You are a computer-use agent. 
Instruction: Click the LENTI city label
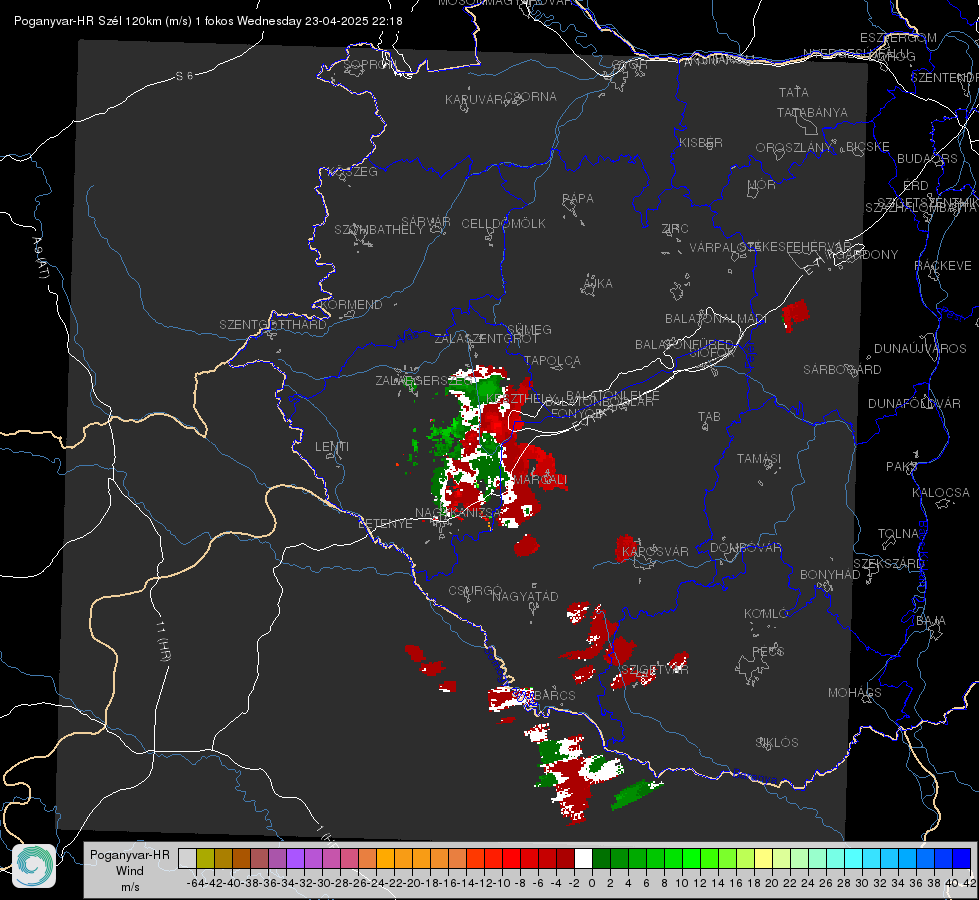(x=332, y=447)
